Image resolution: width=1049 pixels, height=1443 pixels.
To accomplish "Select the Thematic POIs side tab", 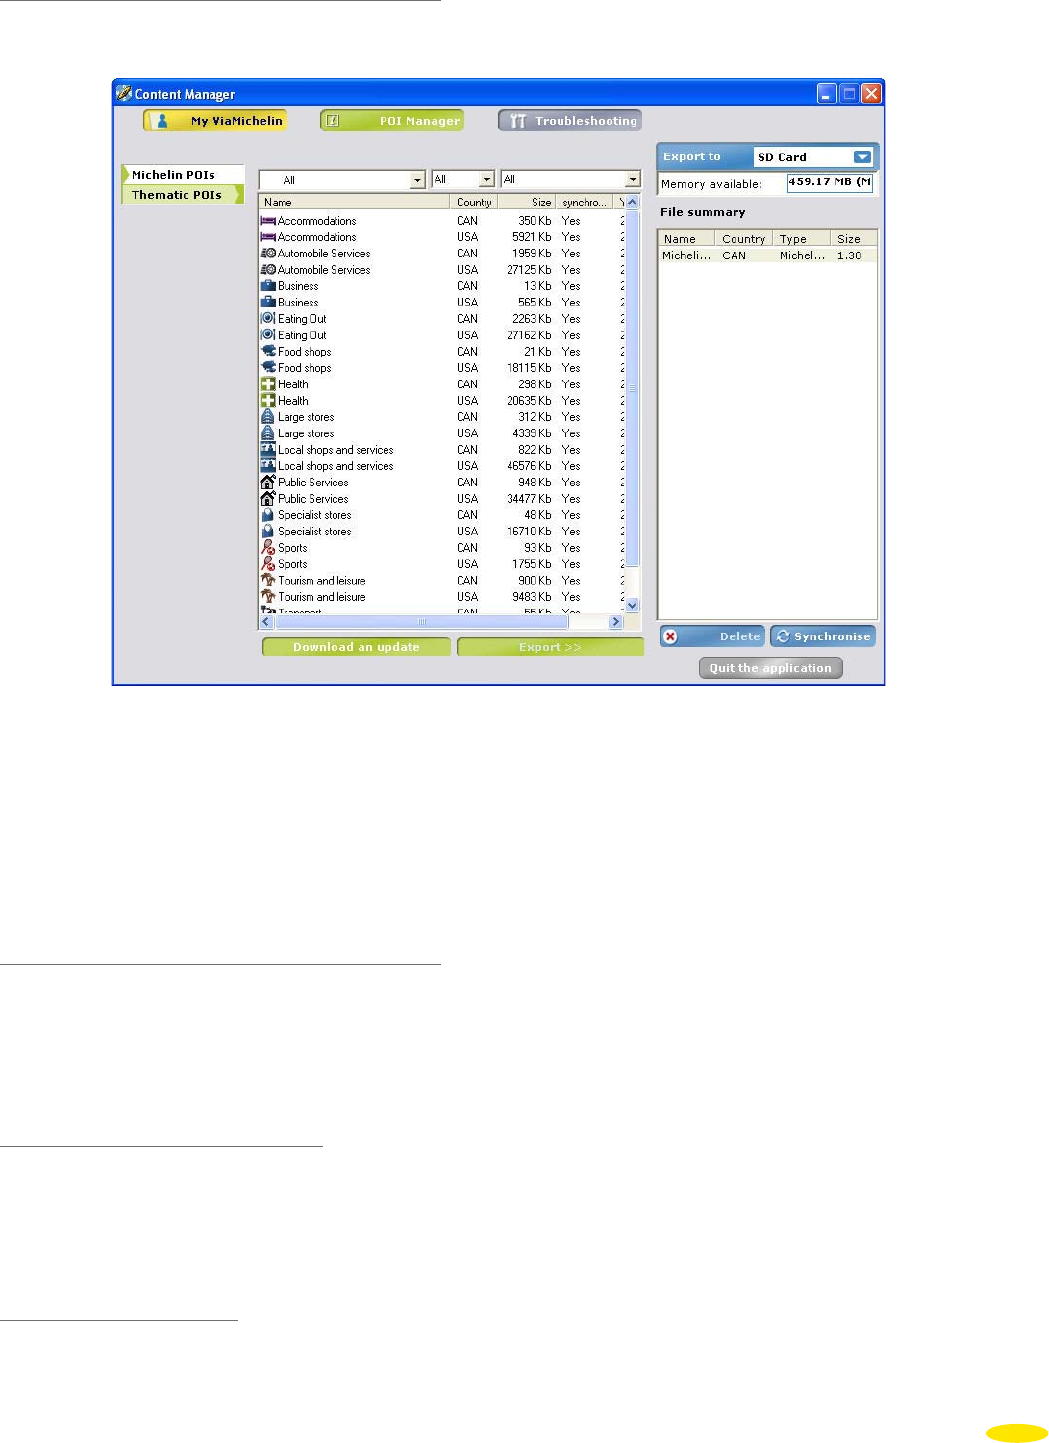I will point(183,195).
